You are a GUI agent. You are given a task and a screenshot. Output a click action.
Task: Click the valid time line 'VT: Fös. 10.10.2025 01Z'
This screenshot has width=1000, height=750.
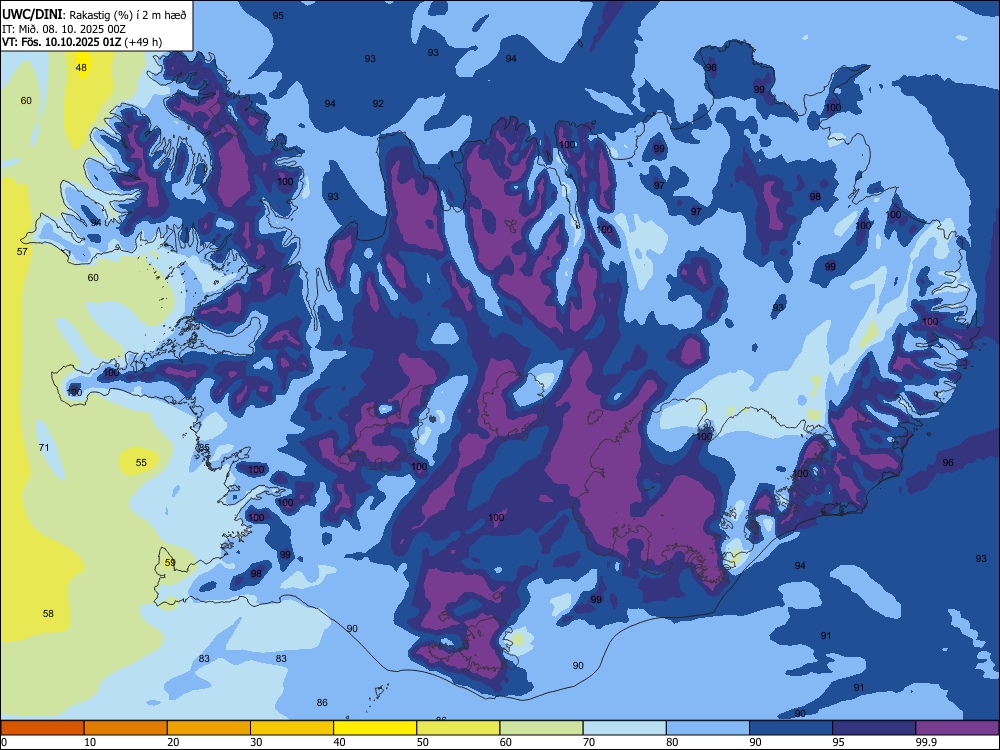[62, 42]
